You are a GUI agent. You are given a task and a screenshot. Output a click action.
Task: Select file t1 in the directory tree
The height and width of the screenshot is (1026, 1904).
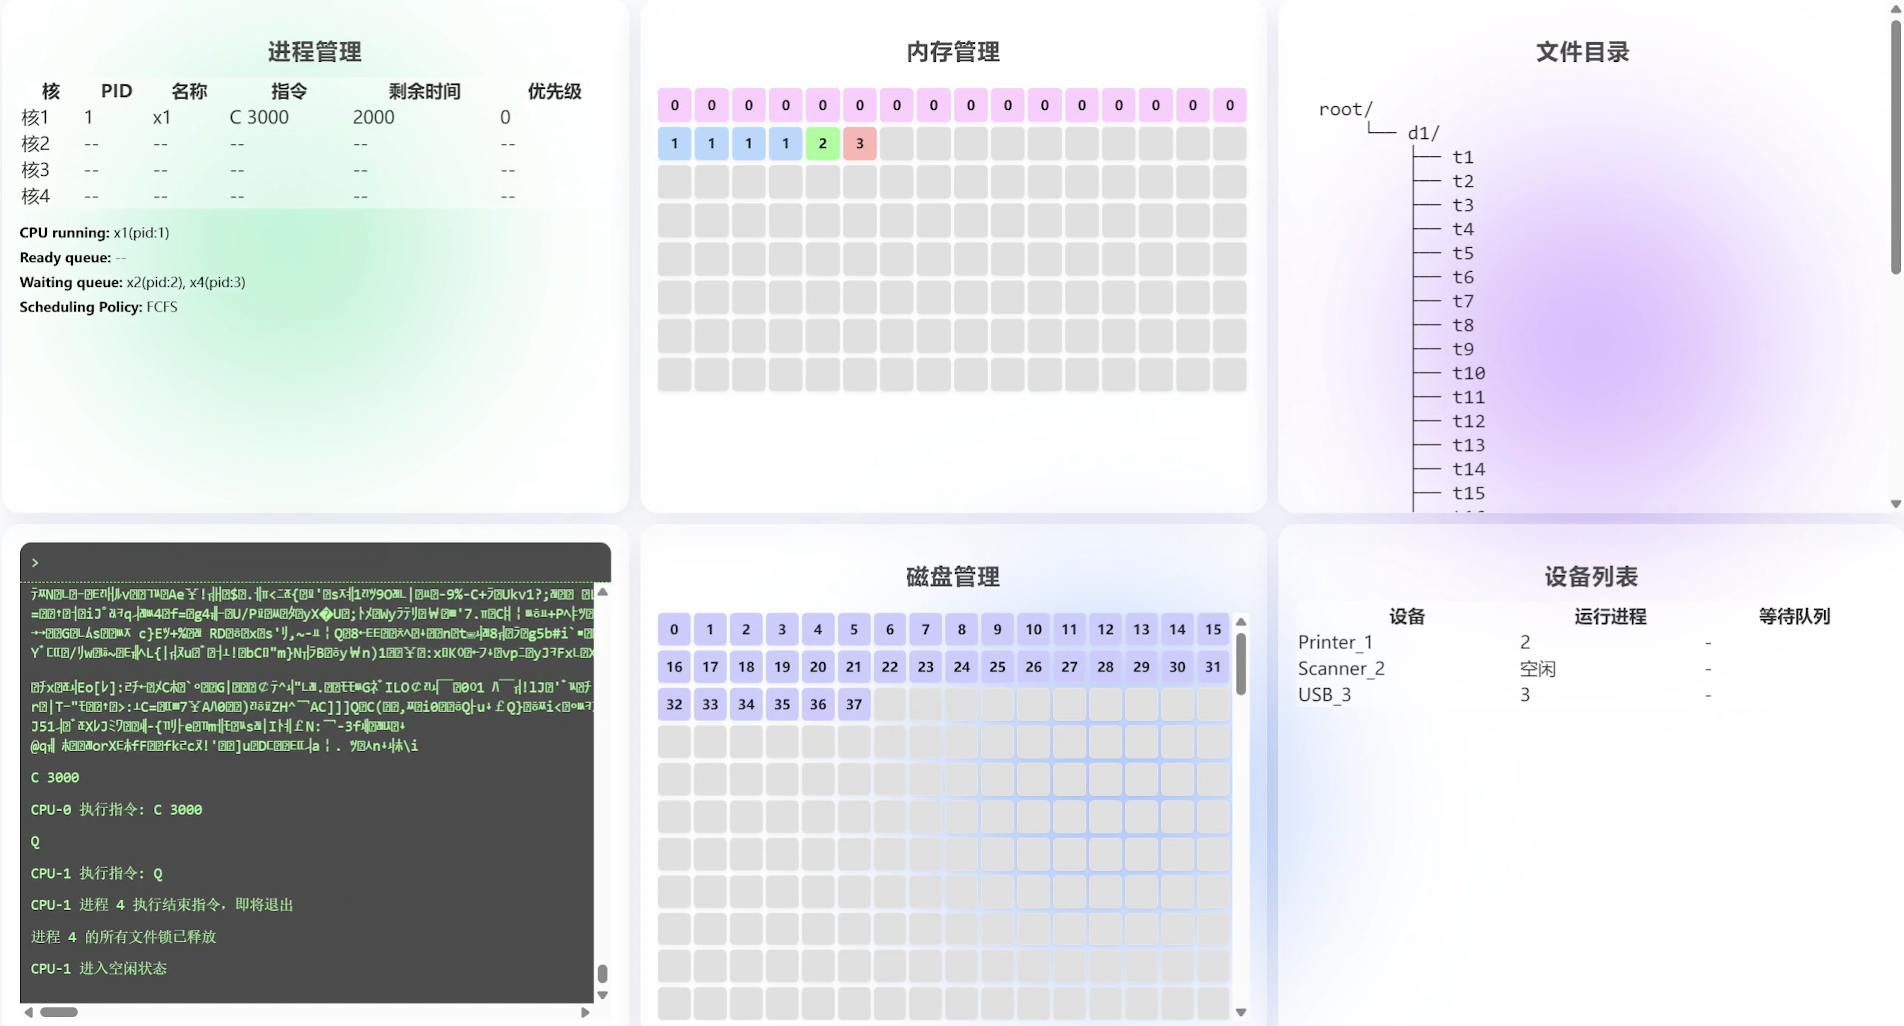pyautogui.click(x=1462, y=157)
